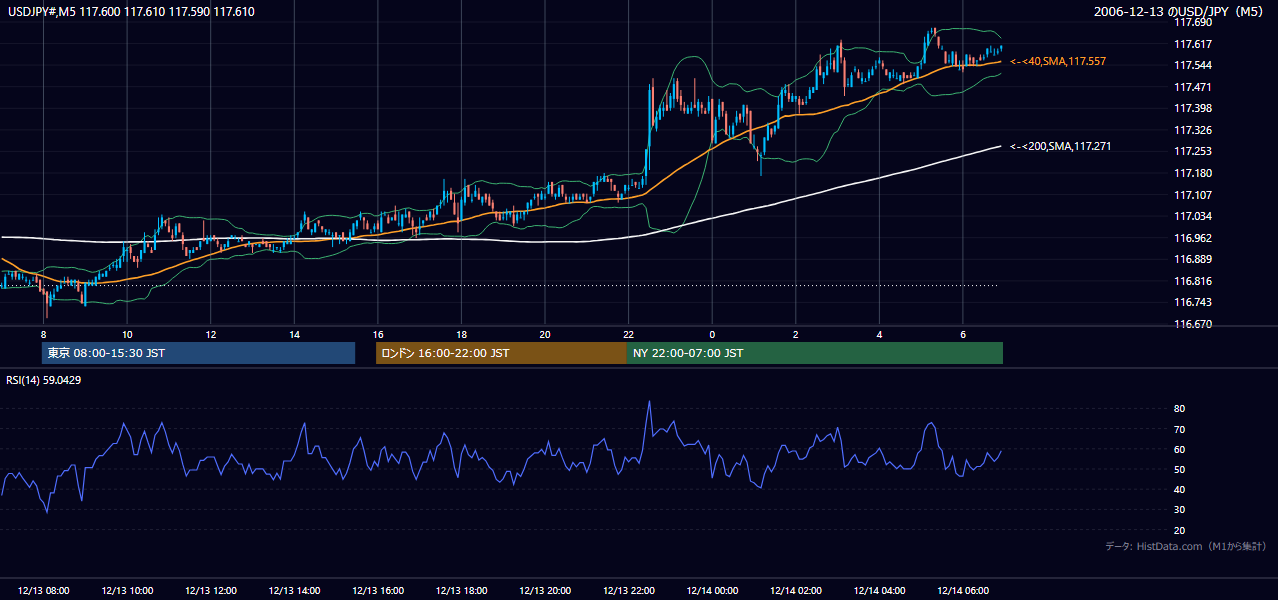The image size is (1278, 600).
Task: Click price axis value 117.690
Action: tap(1193, 22)
